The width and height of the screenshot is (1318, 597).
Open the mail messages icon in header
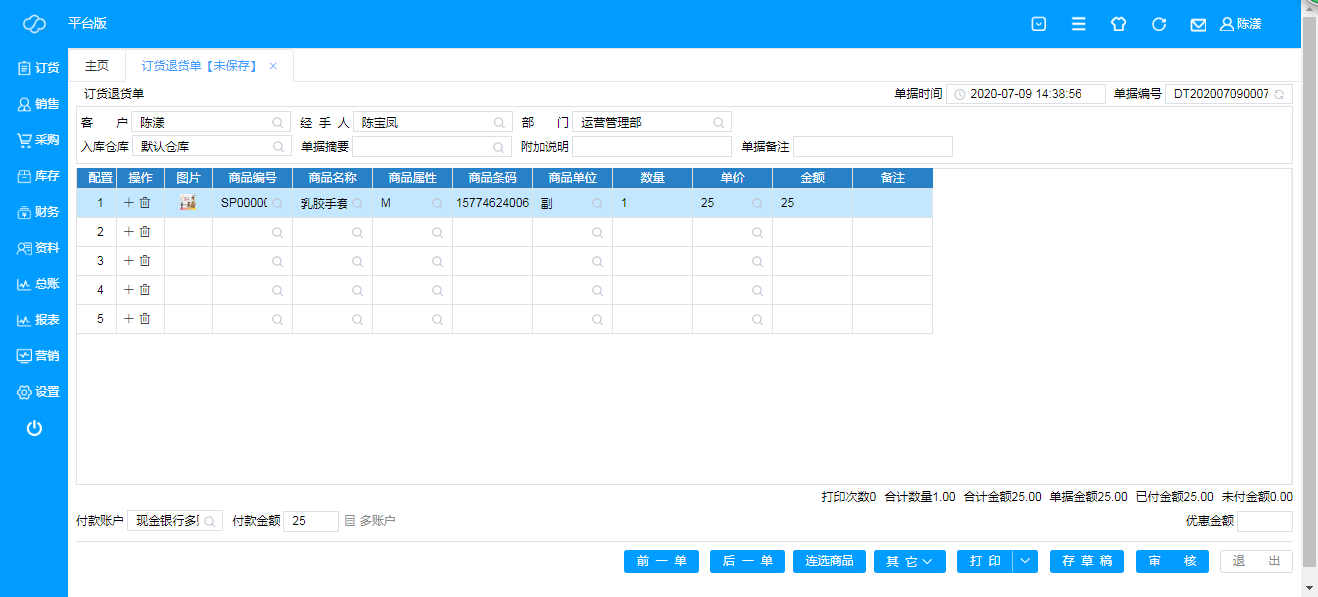click(1198, 24)
